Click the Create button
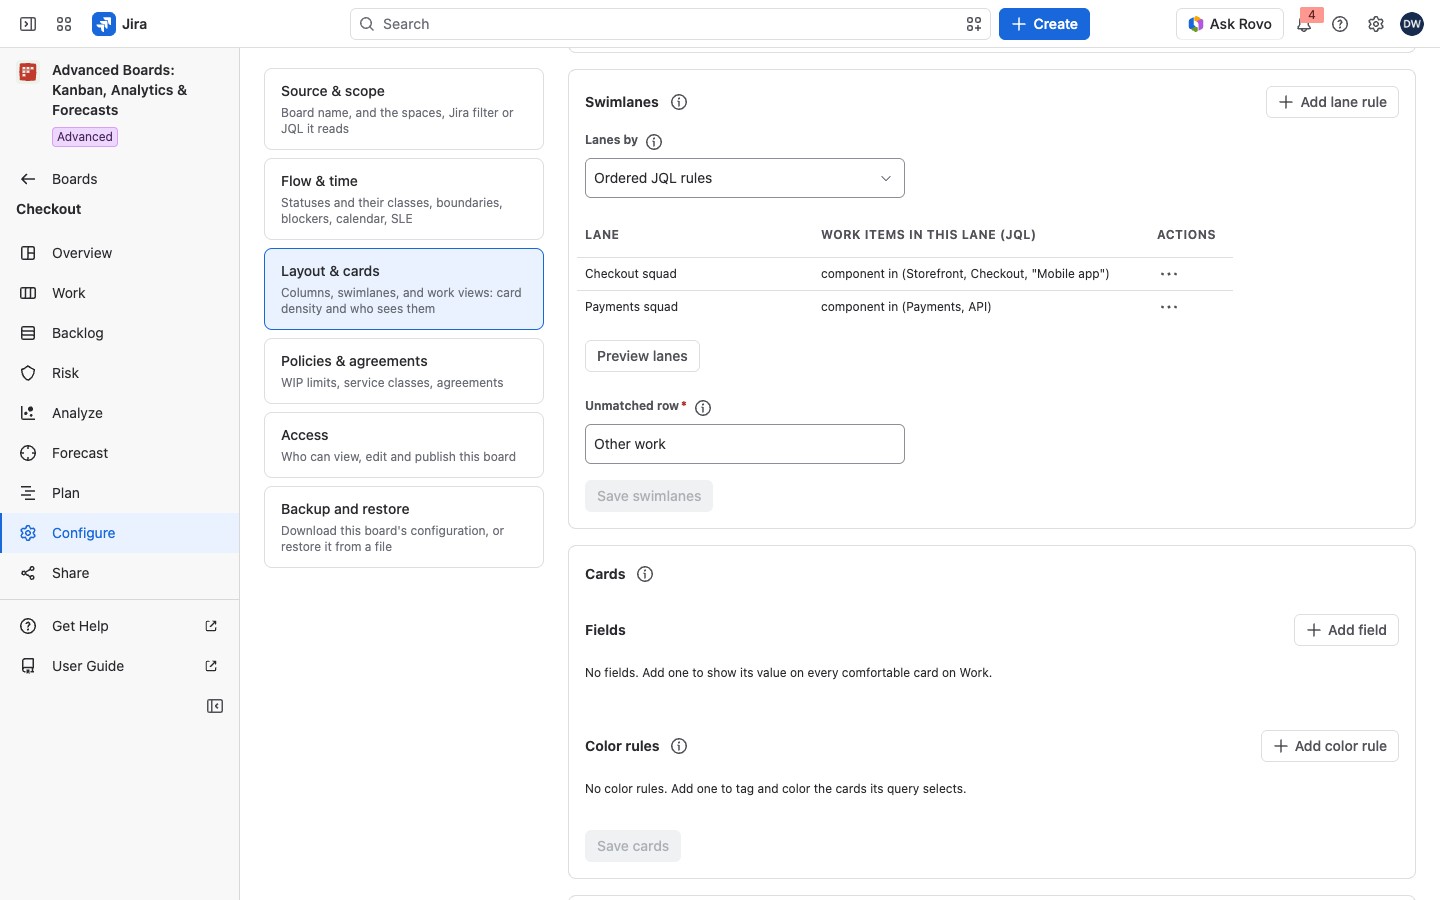Screen dimensions: 1440x900 tap(1044, 24)
